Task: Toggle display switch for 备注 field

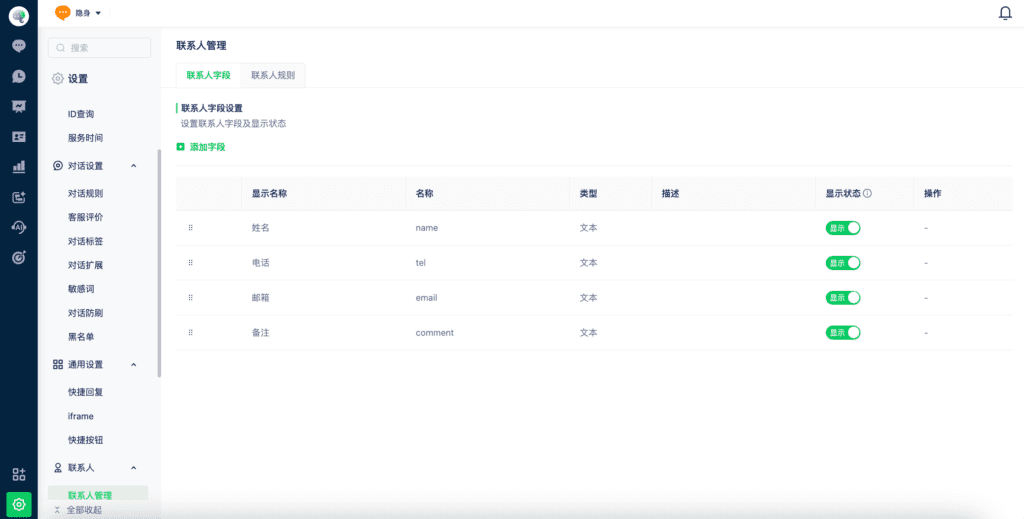Action: [843, 333]
